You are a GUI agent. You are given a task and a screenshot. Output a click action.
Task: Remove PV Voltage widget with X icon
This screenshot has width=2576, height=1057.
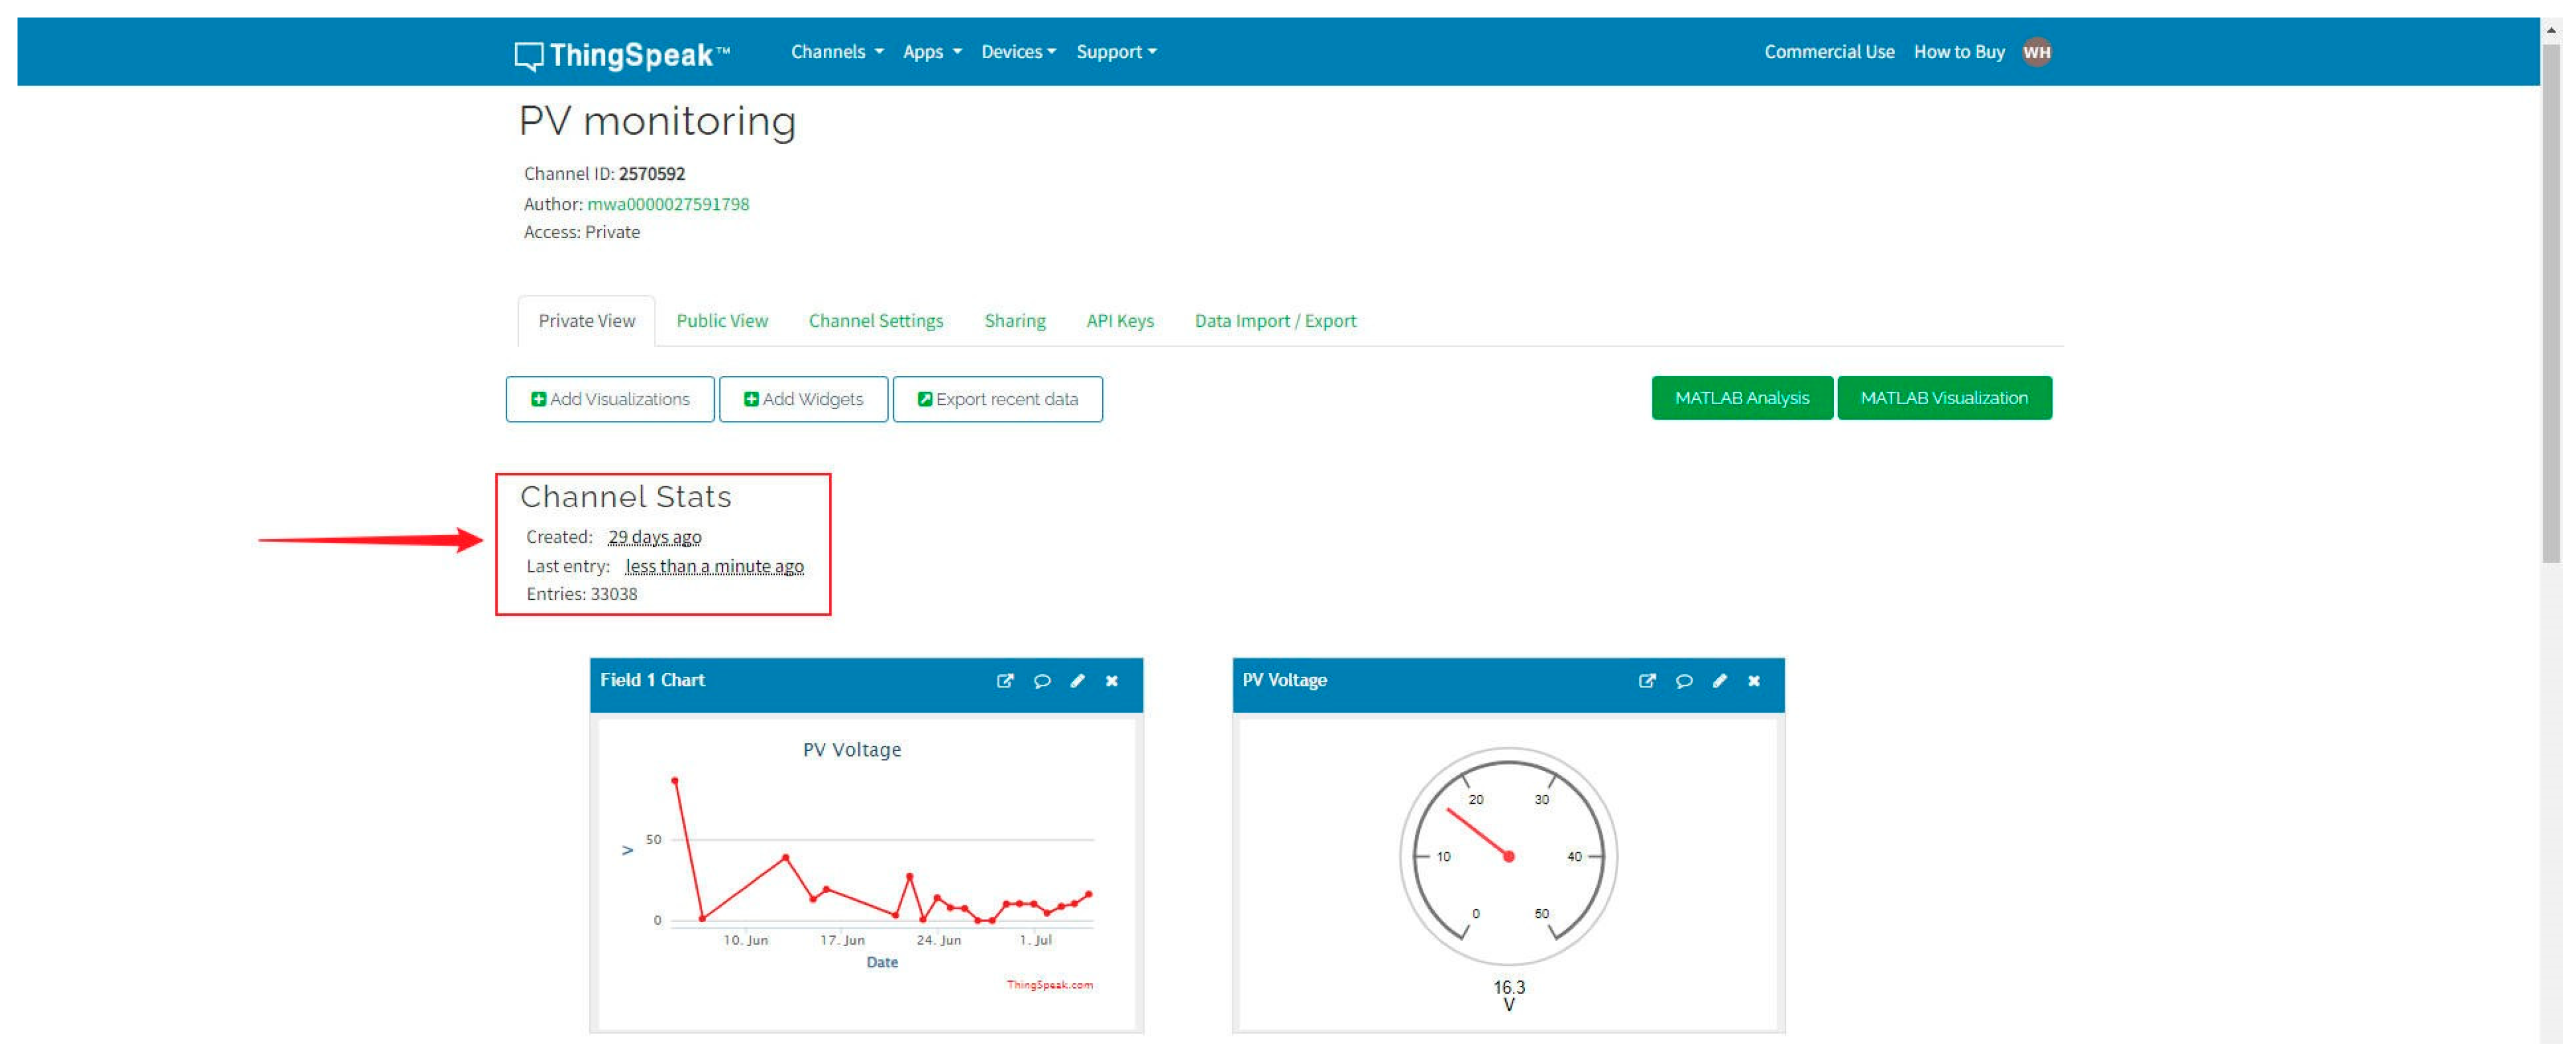[1753, 681]
